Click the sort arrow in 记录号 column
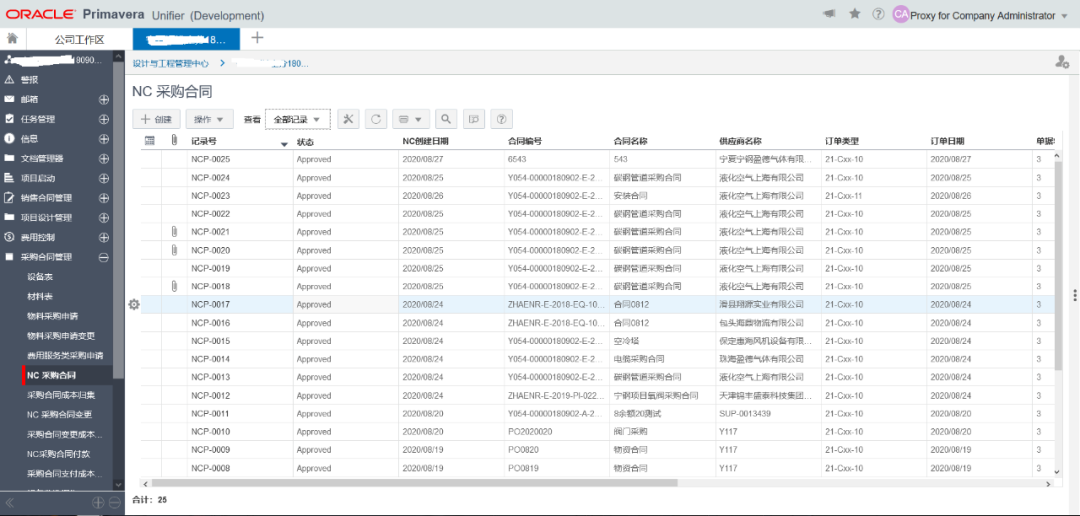1080x516 pixels. coord(284,144)
